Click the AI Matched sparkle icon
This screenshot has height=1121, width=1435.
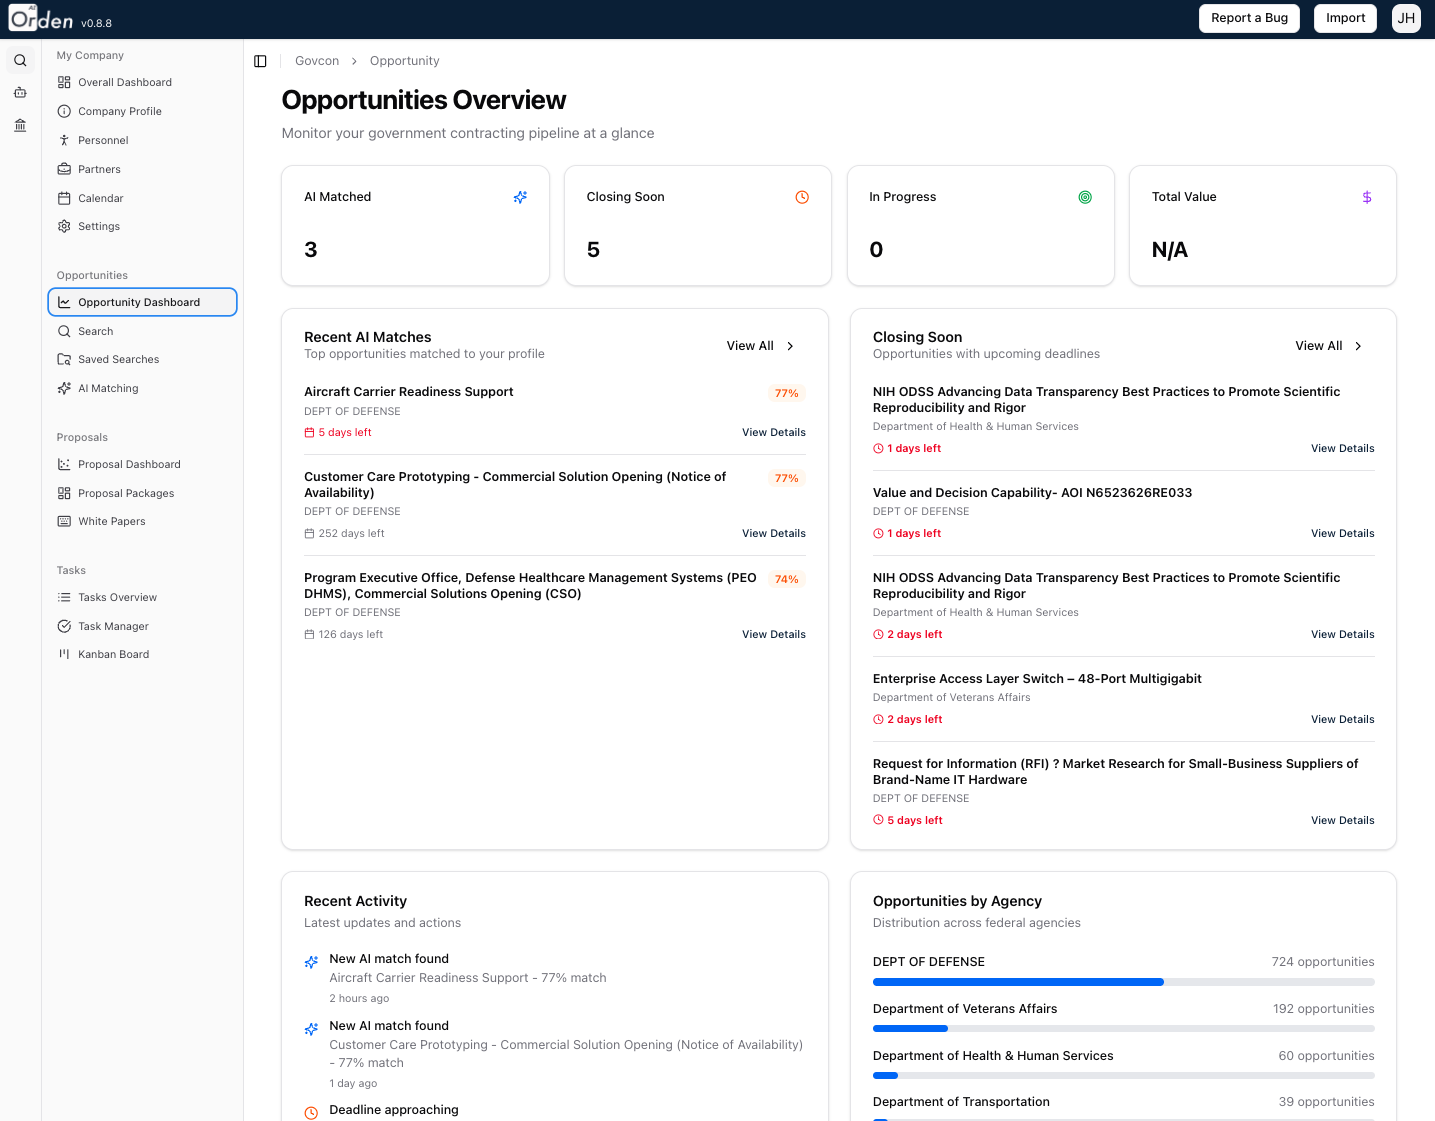(x=520, y=198)
